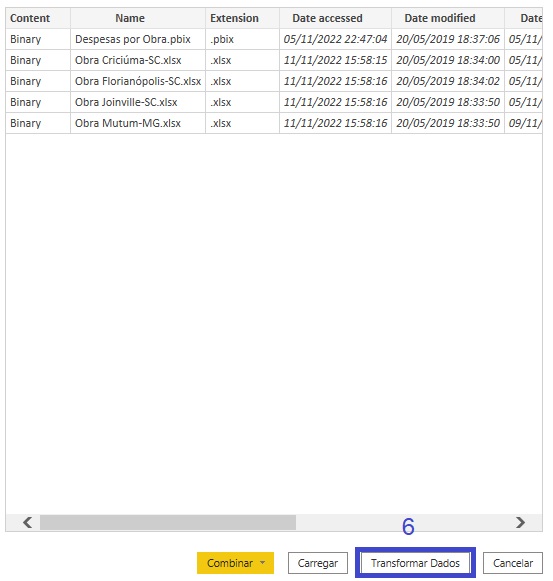Select the Date accessed column header
Screen dimensions: 553x581
pyautogui.click(x=335, y=18)
